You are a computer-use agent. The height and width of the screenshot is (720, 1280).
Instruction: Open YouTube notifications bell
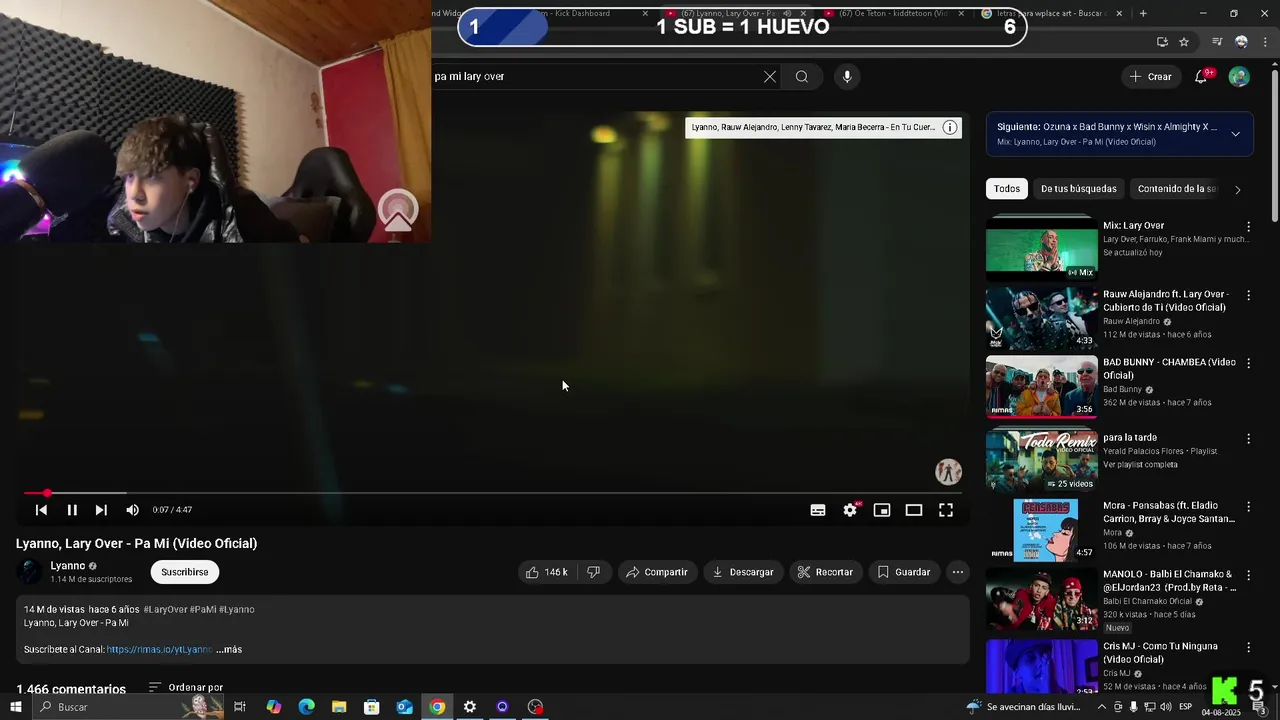[x=1201, y=77]
